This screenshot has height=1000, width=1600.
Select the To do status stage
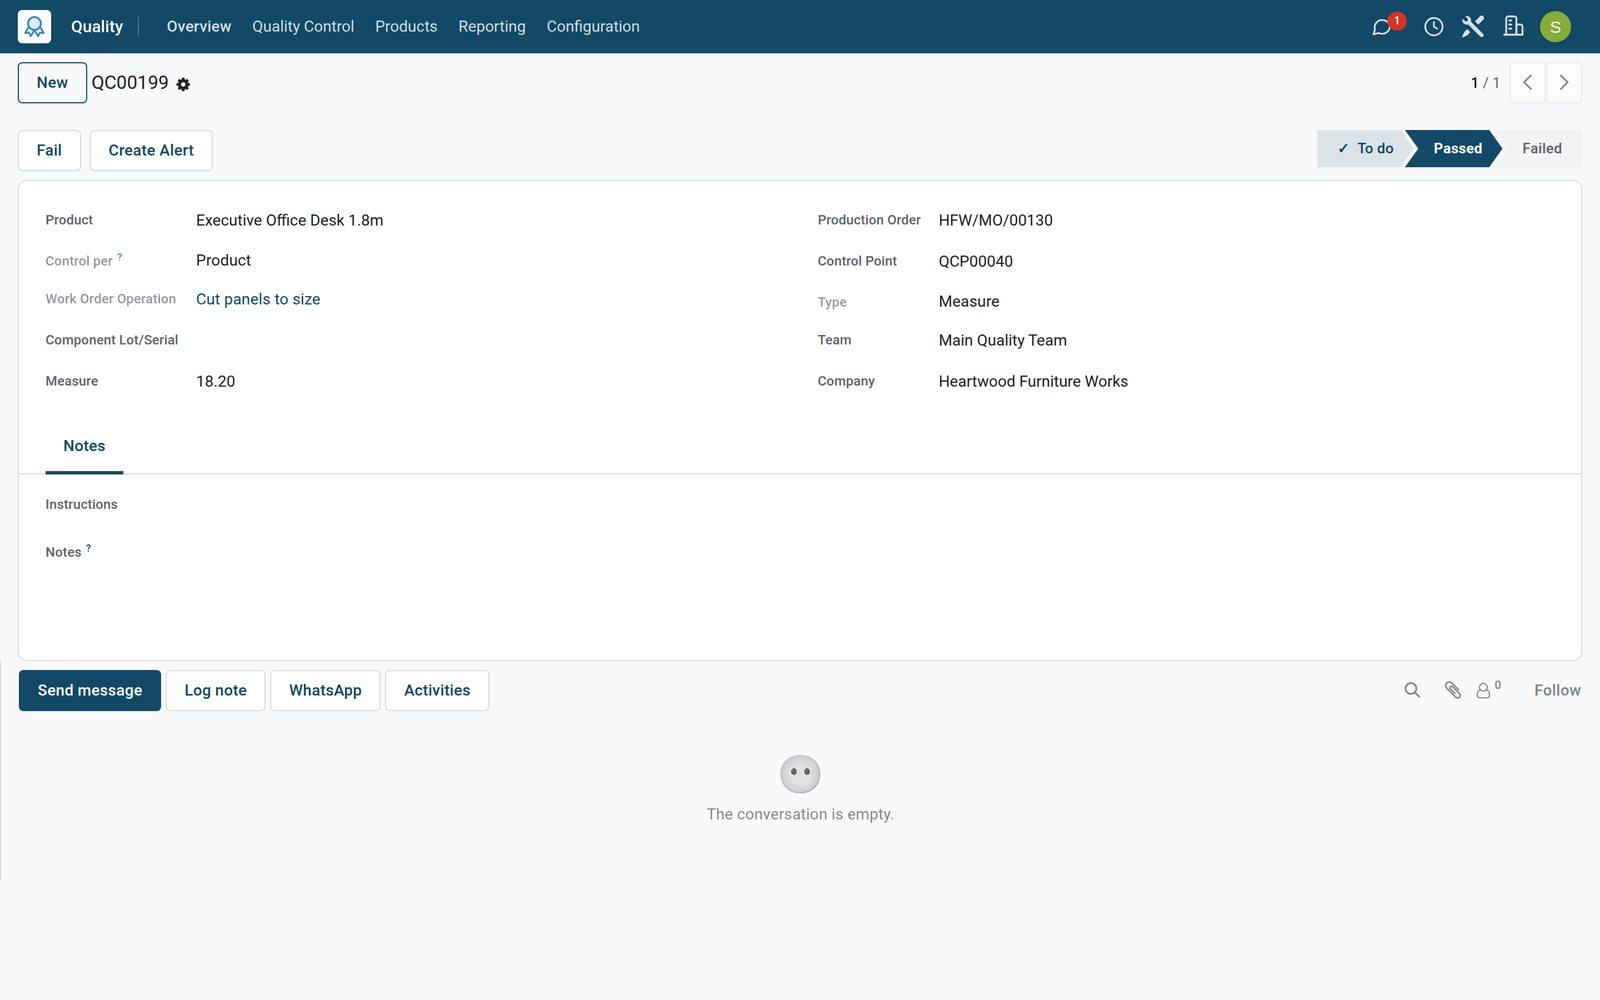coord(1364,148)
